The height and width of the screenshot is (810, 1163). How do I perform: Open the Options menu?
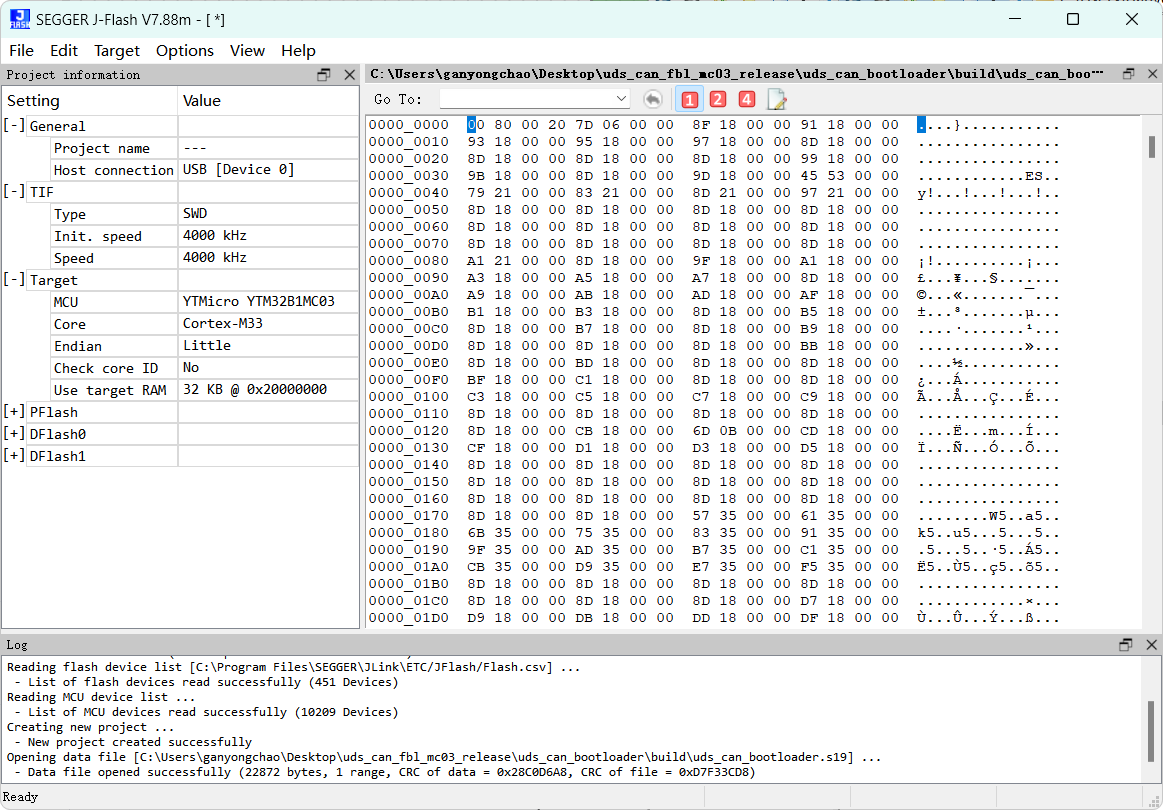185,50
